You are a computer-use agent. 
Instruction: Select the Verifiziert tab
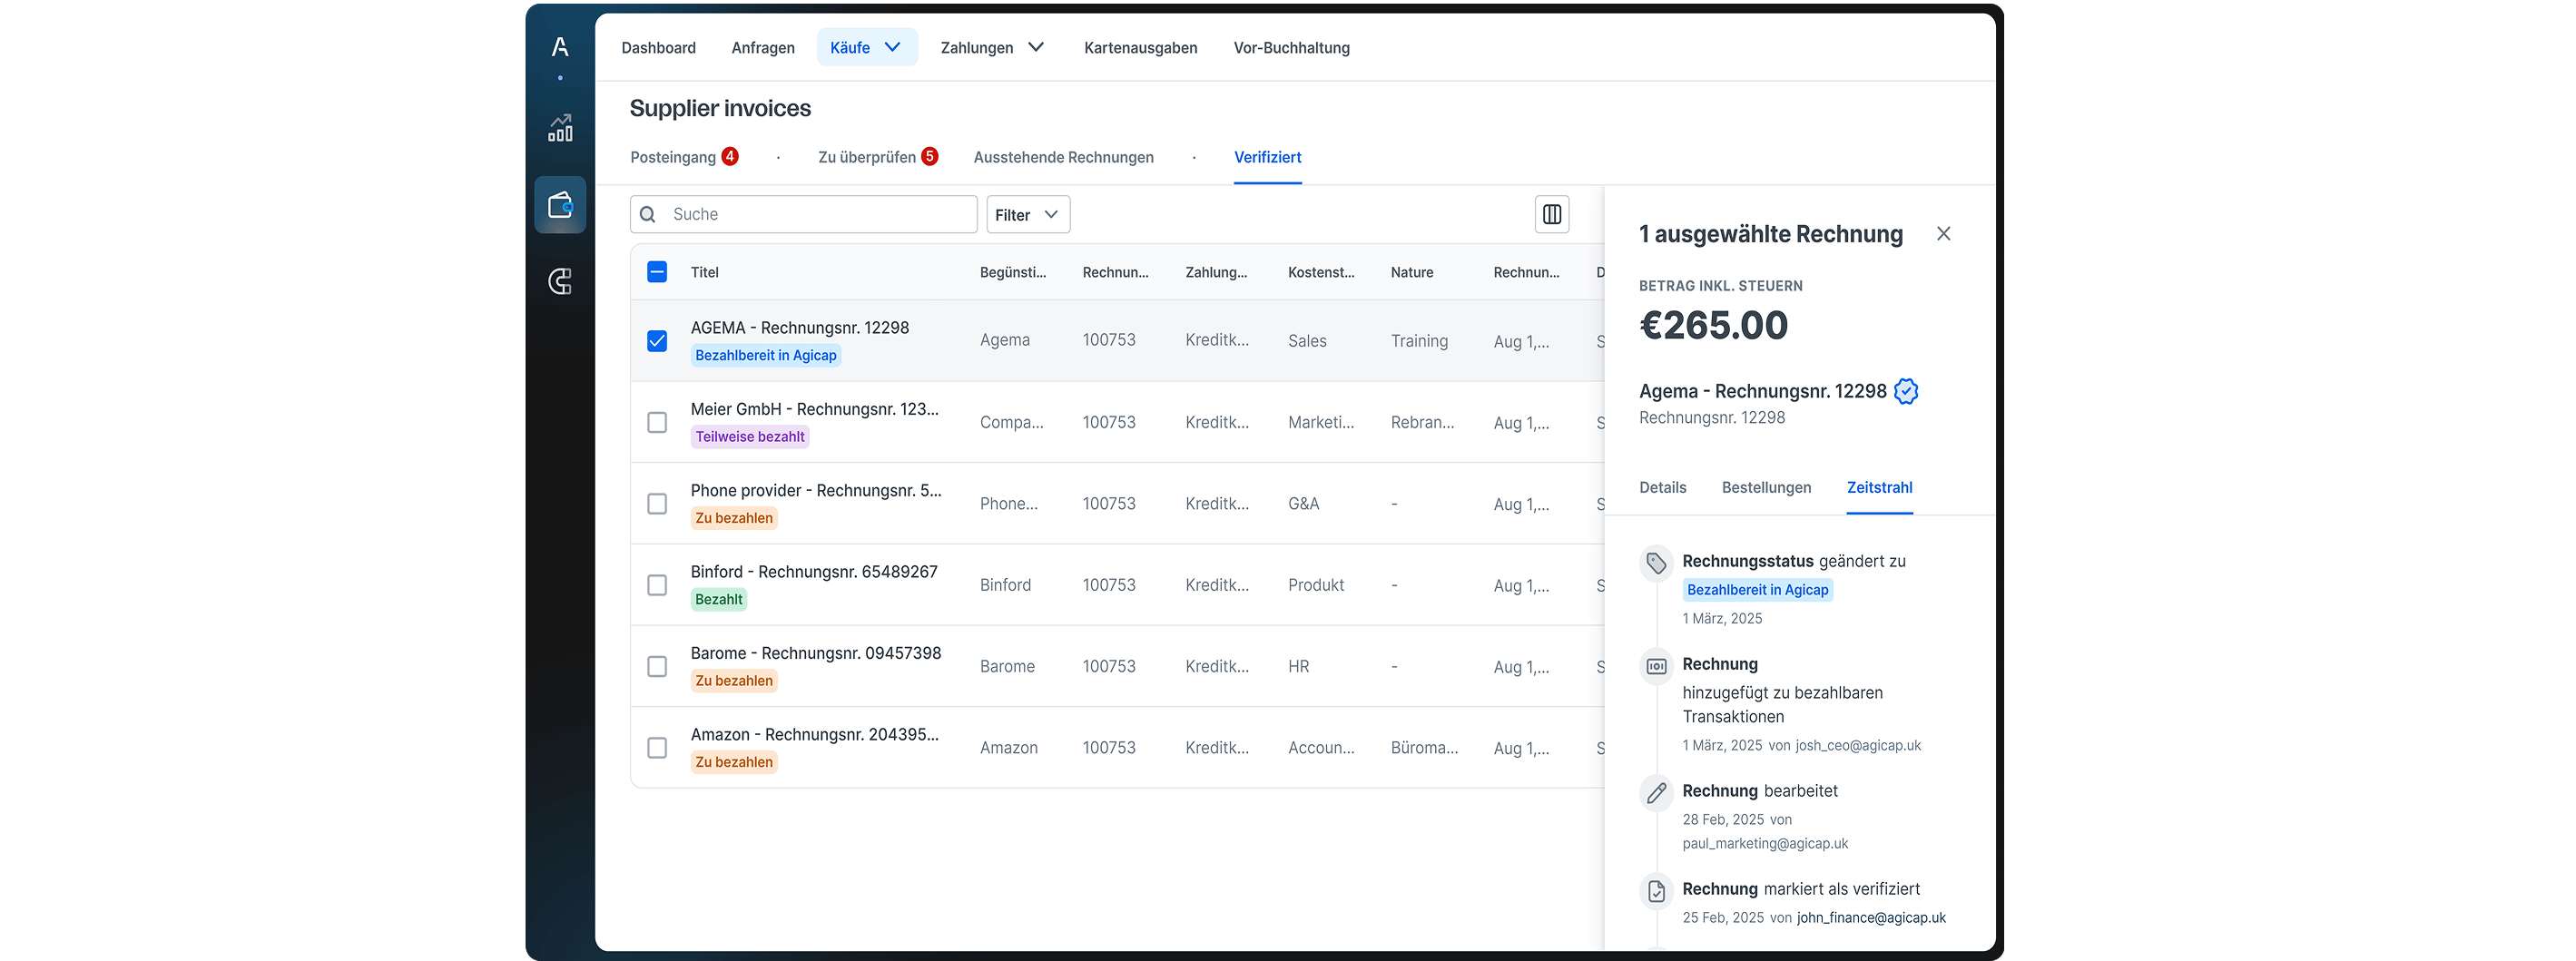click(x=1267, y=157)
